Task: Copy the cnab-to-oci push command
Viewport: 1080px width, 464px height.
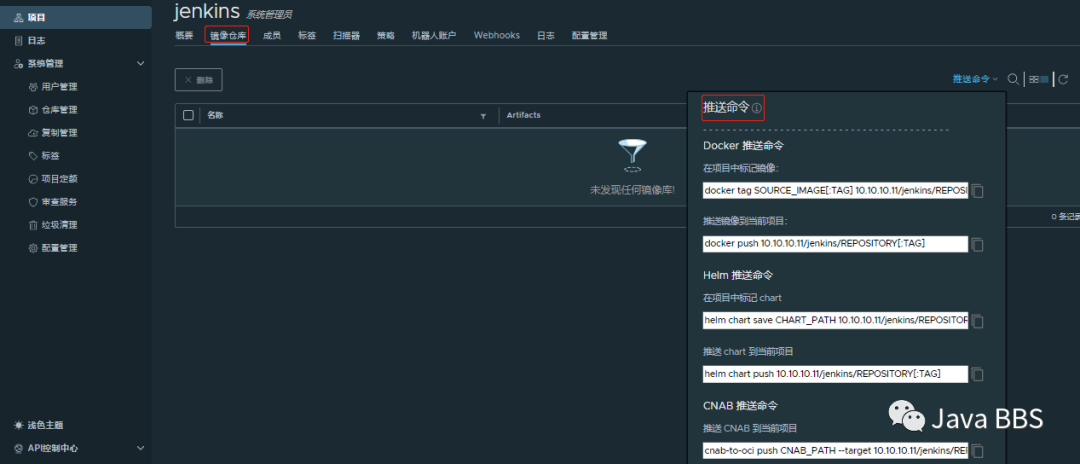Action: (977, 452)
